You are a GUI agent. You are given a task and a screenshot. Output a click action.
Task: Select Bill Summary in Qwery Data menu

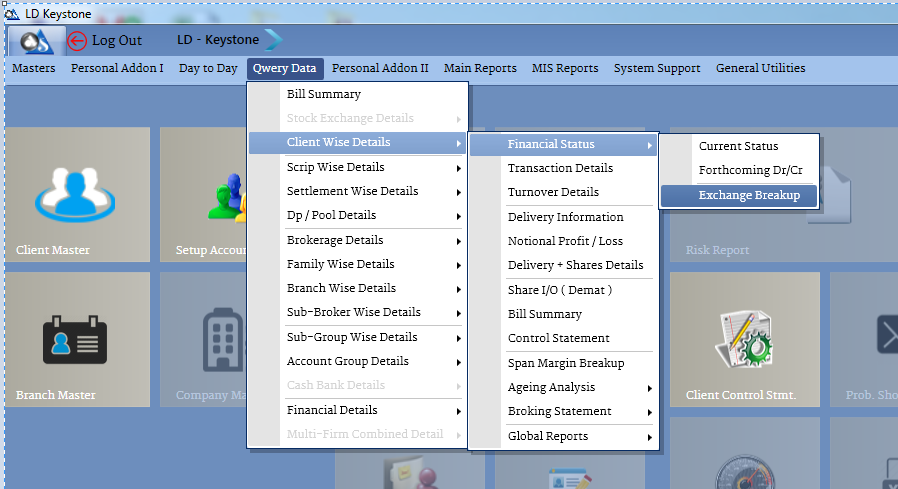323,94
